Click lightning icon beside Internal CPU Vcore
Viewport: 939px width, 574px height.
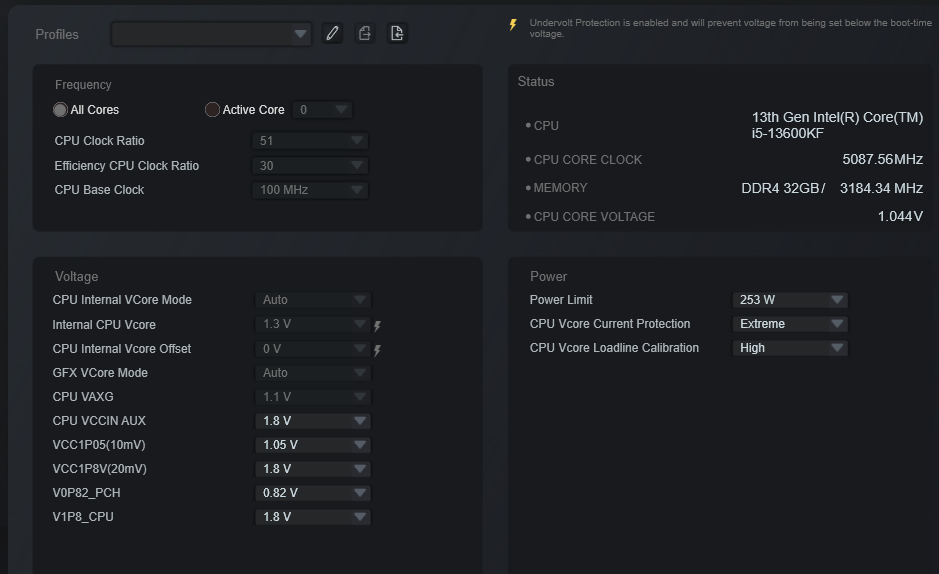378,326
